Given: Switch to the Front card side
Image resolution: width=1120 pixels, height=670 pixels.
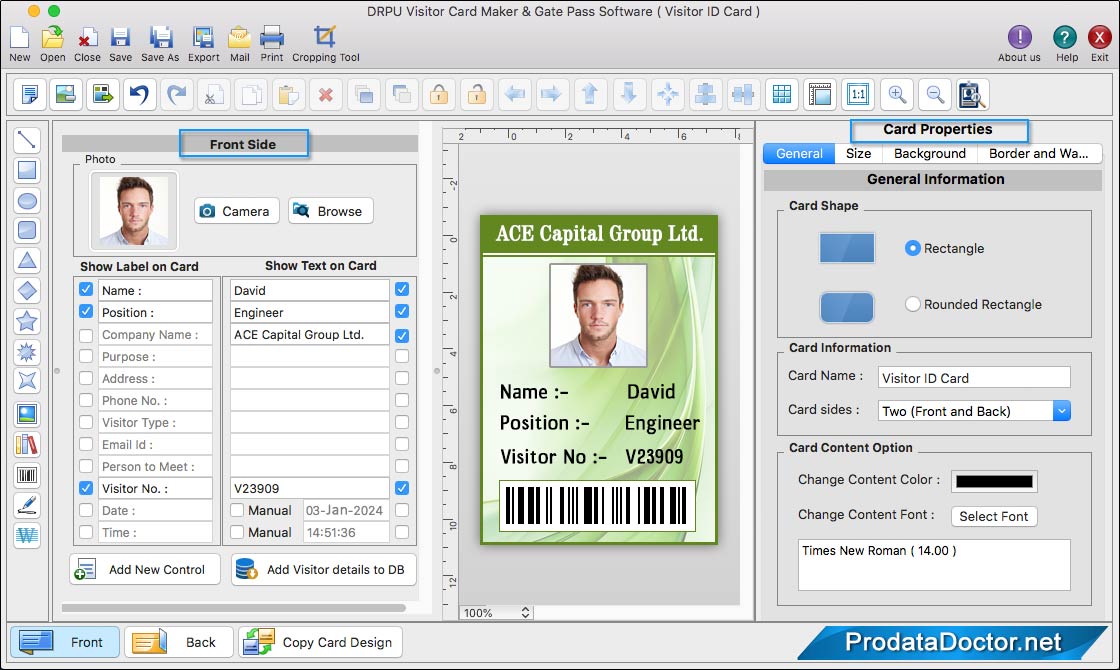Looking at the screenshot, I should point(64,642).
